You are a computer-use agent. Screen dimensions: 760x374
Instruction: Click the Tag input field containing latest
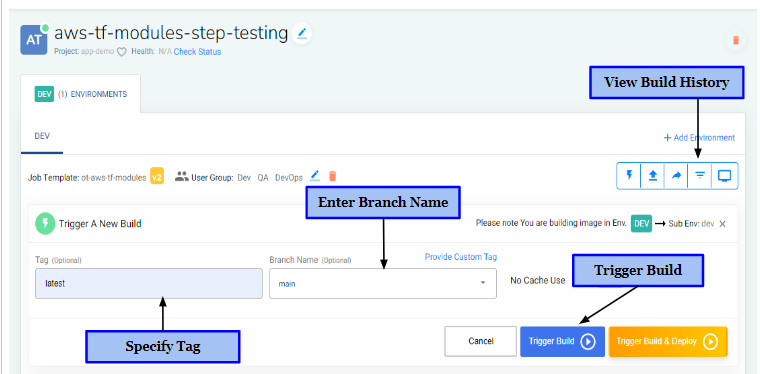149,283
